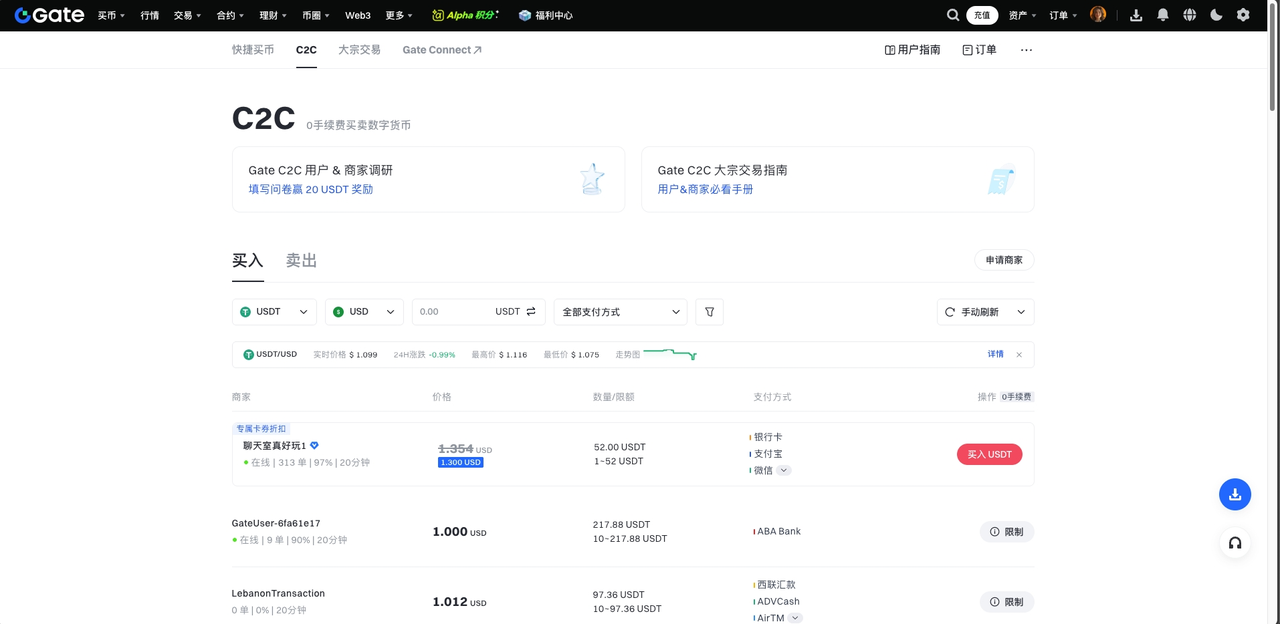Click the red 买入 USDT button
The width and height of the screenshot is (1280, 624).
click(989, 454)
